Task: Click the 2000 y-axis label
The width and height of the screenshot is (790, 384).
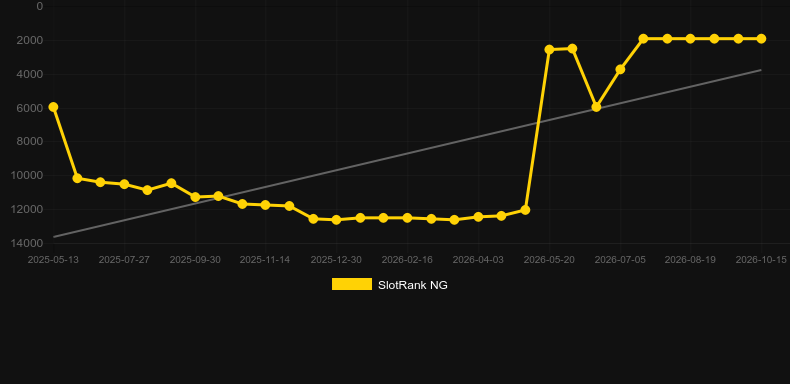Action: pos(29,40)
